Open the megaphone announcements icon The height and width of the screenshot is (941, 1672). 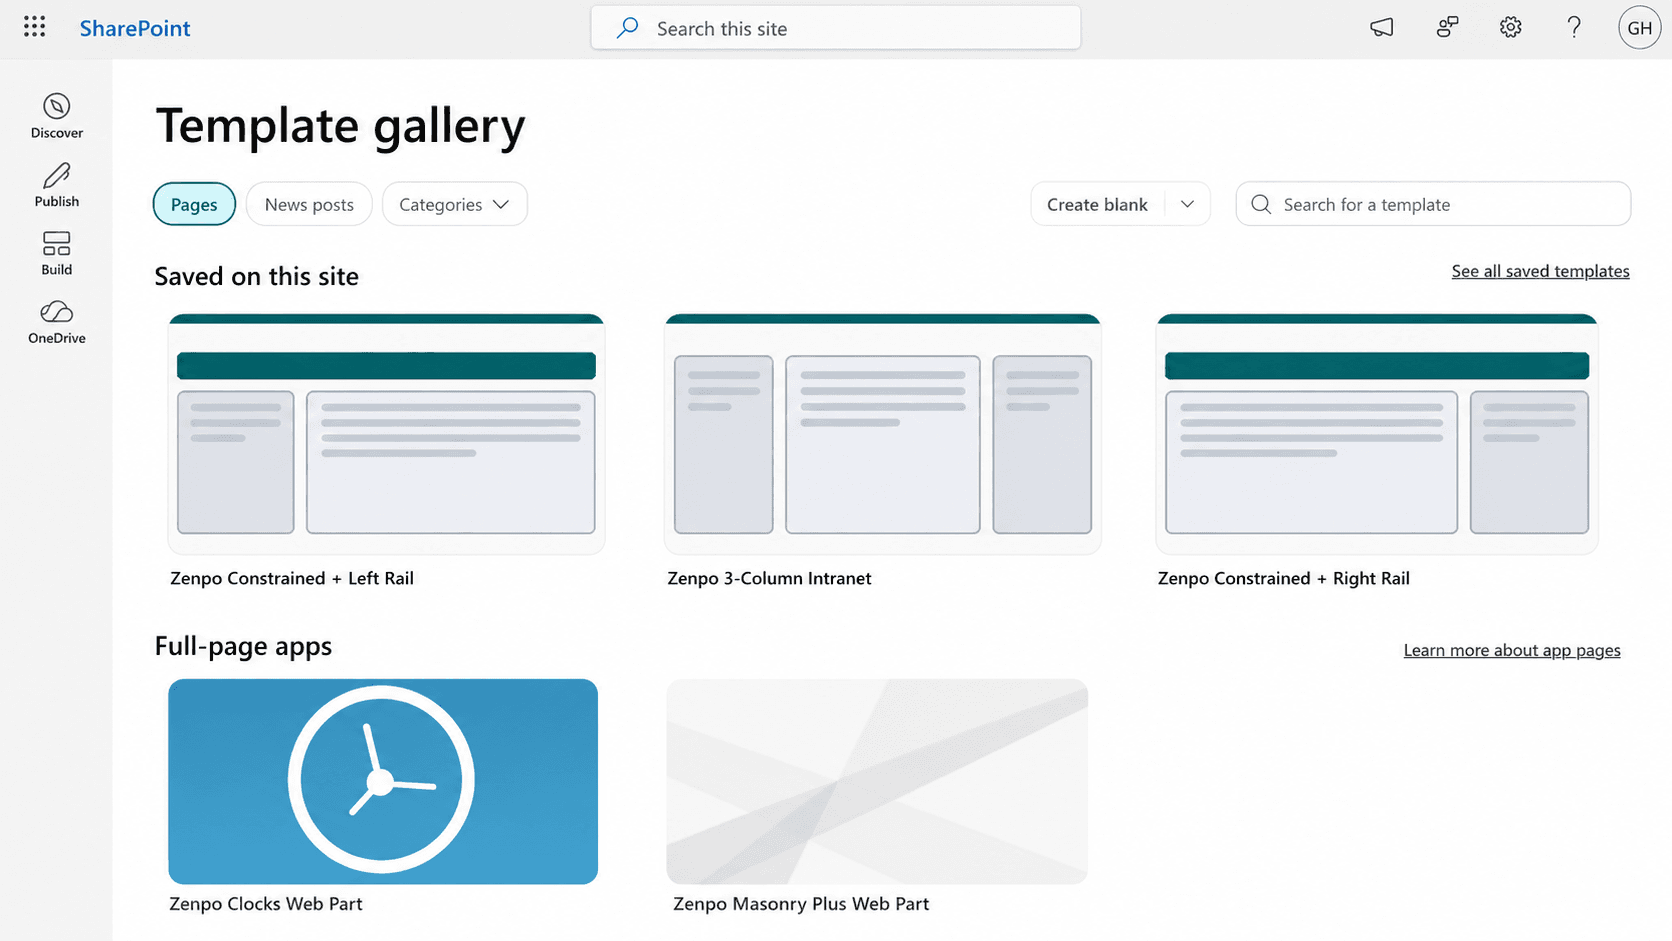point(1381,28)
